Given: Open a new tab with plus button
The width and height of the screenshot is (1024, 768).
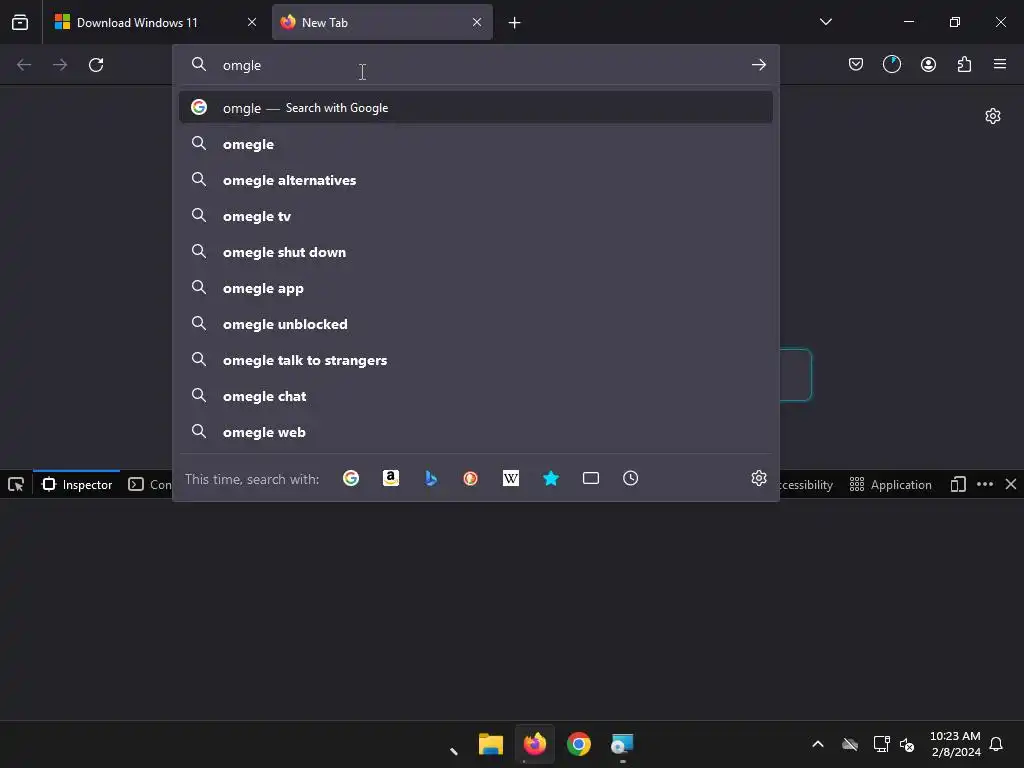Looking at the screenshot, I should pos(515,23).
